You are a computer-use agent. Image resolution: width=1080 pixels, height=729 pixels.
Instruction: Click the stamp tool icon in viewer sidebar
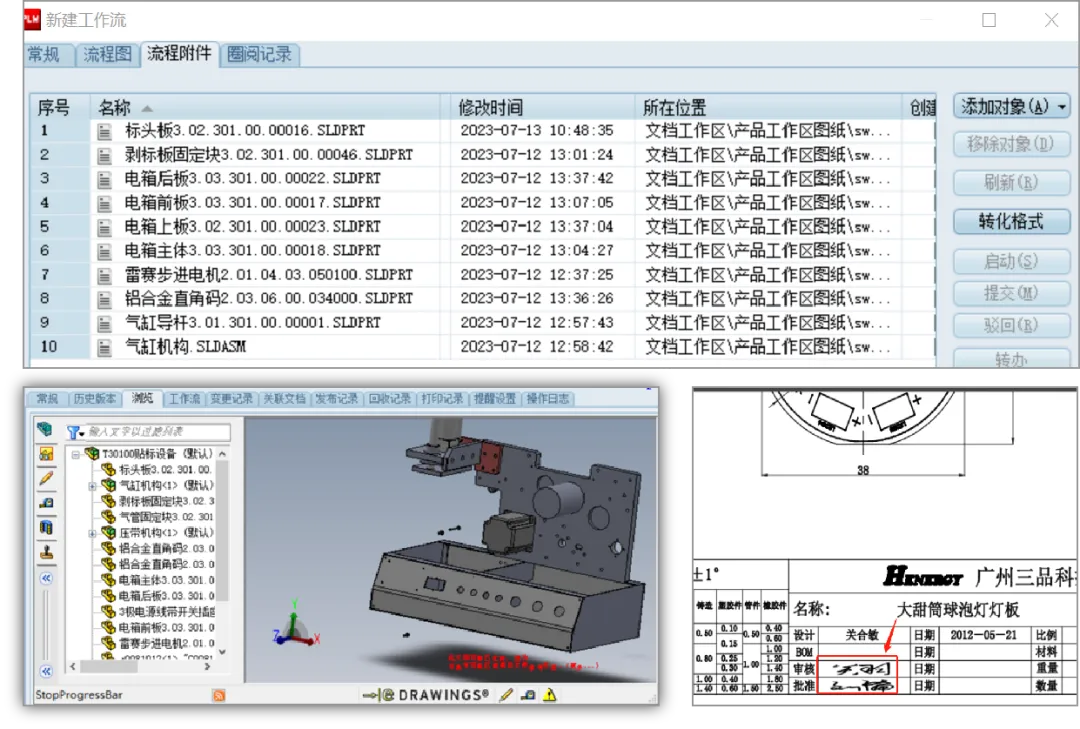[x=46, y=551]
